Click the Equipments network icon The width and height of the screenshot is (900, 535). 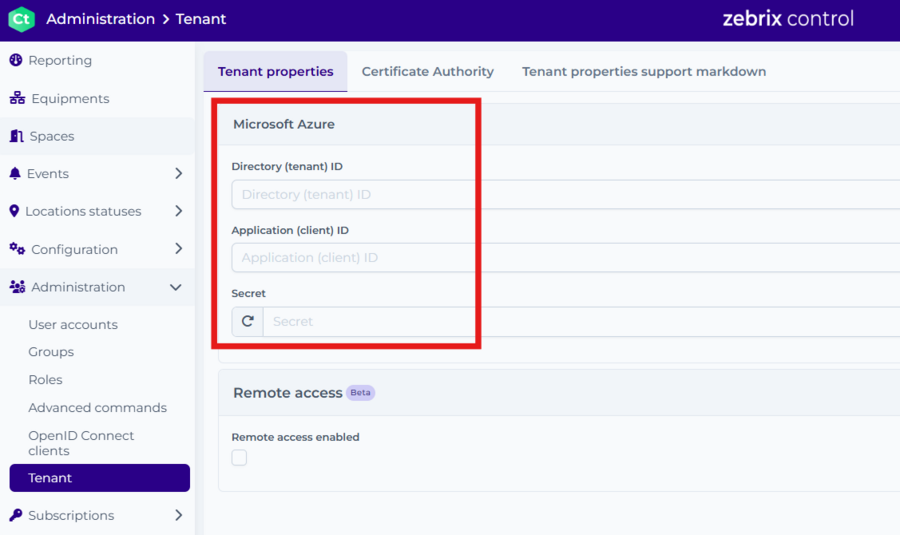[x=17, y=98]
